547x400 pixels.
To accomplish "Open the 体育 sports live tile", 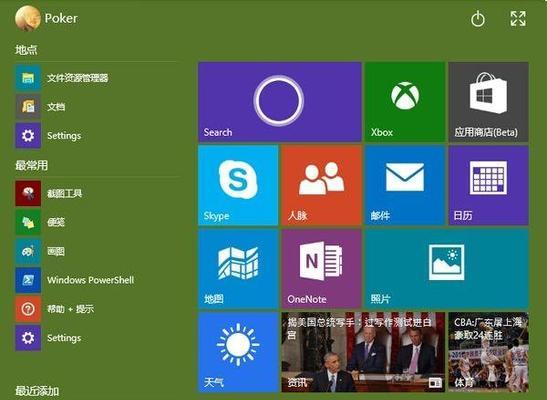I will [x=488, y=352].
